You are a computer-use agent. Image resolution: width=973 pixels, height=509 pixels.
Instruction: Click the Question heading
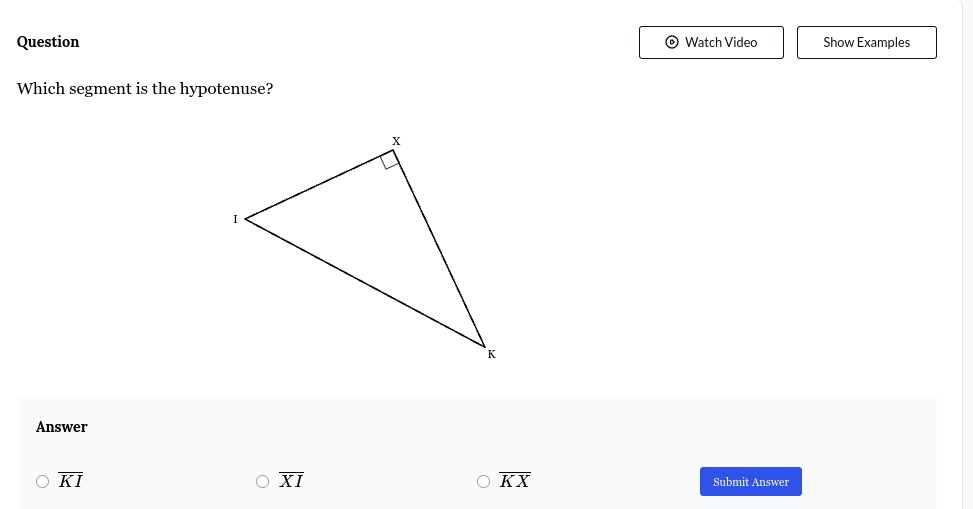[48, 42]
